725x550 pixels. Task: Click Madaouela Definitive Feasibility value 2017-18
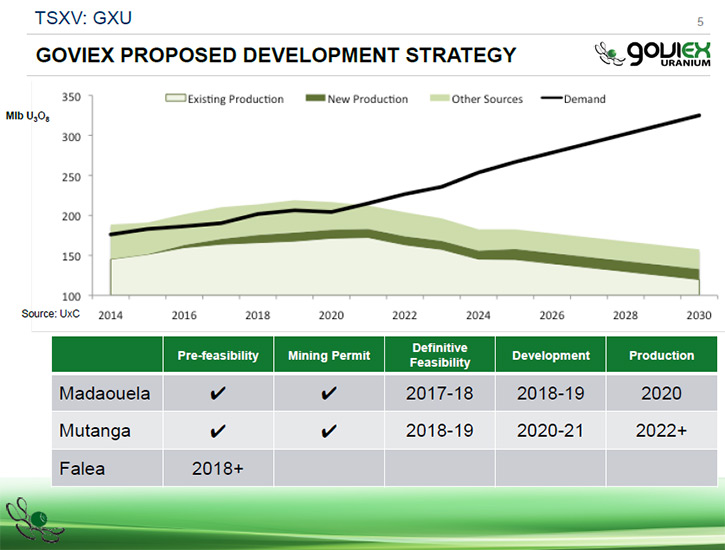click(x=440, y=393)
